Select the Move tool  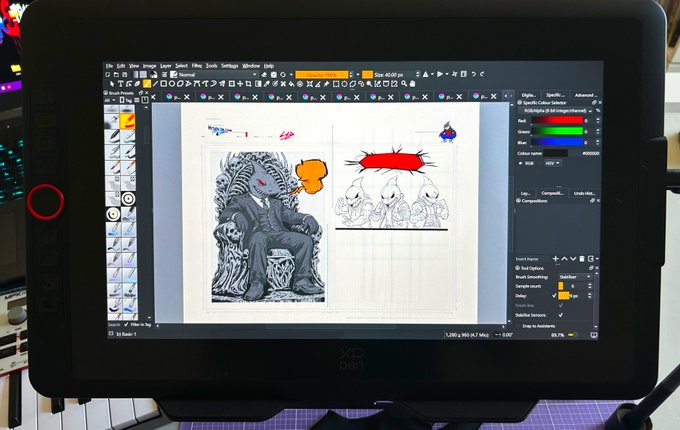240,84
